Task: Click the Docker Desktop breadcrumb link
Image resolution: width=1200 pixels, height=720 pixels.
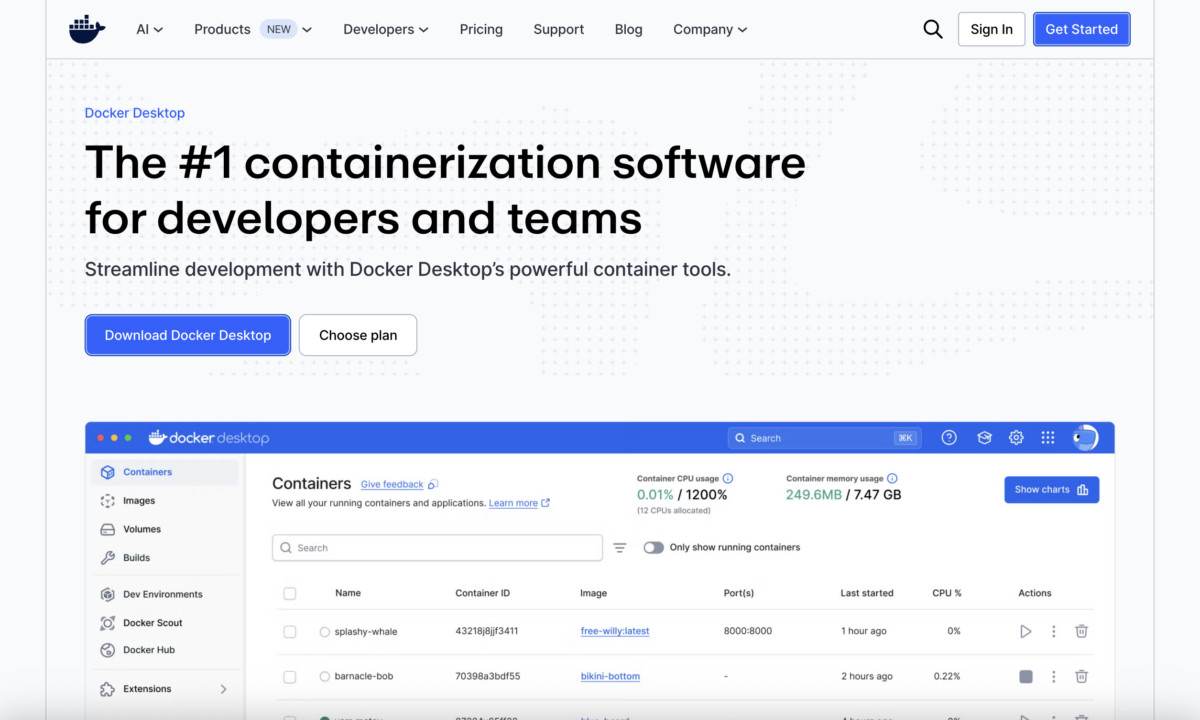Action: tap(135, 113)
